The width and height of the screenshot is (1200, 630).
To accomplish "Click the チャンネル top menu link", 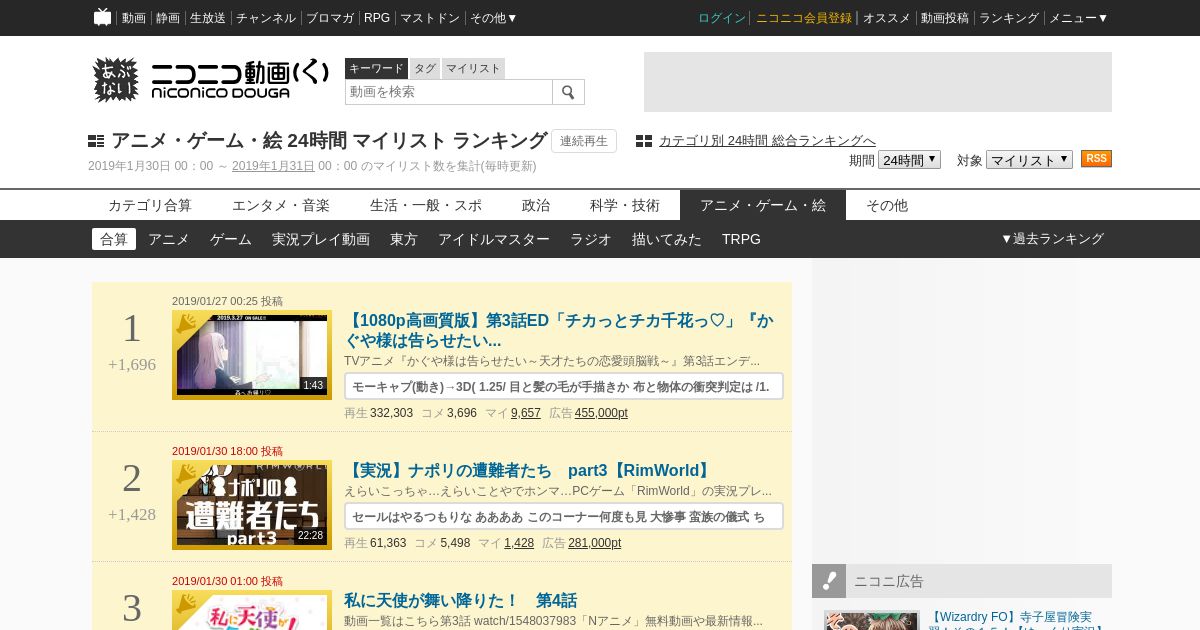I will [x=266, y=18].
